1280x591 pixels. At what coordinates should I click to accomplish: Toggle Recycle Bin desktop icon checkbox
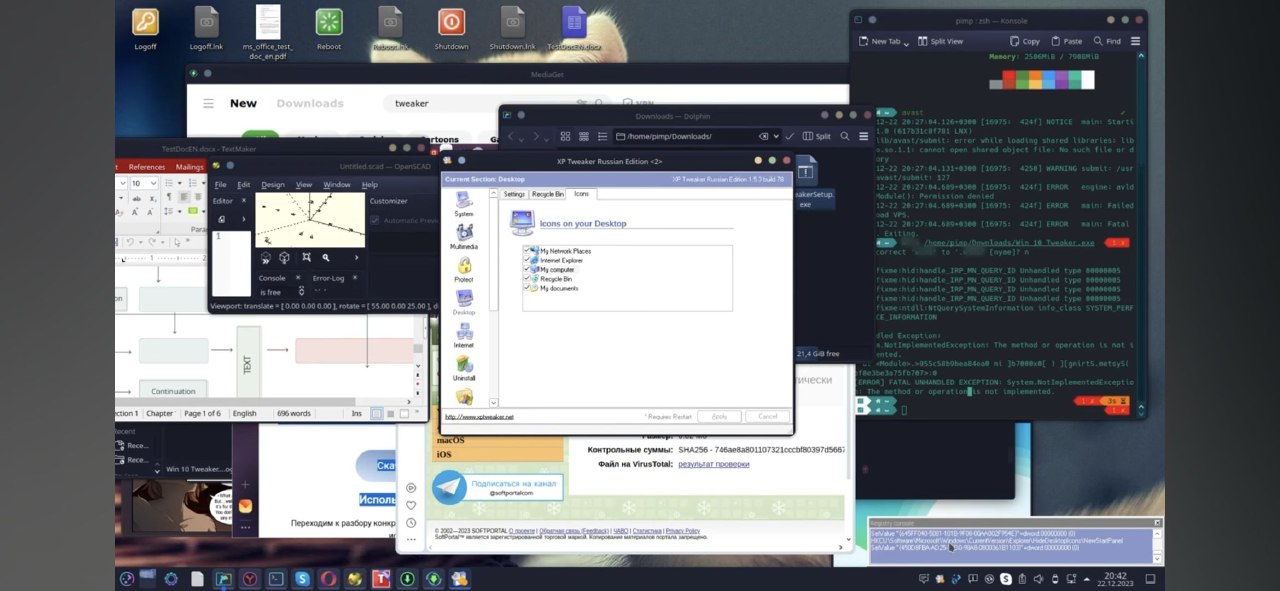(528, 279)
